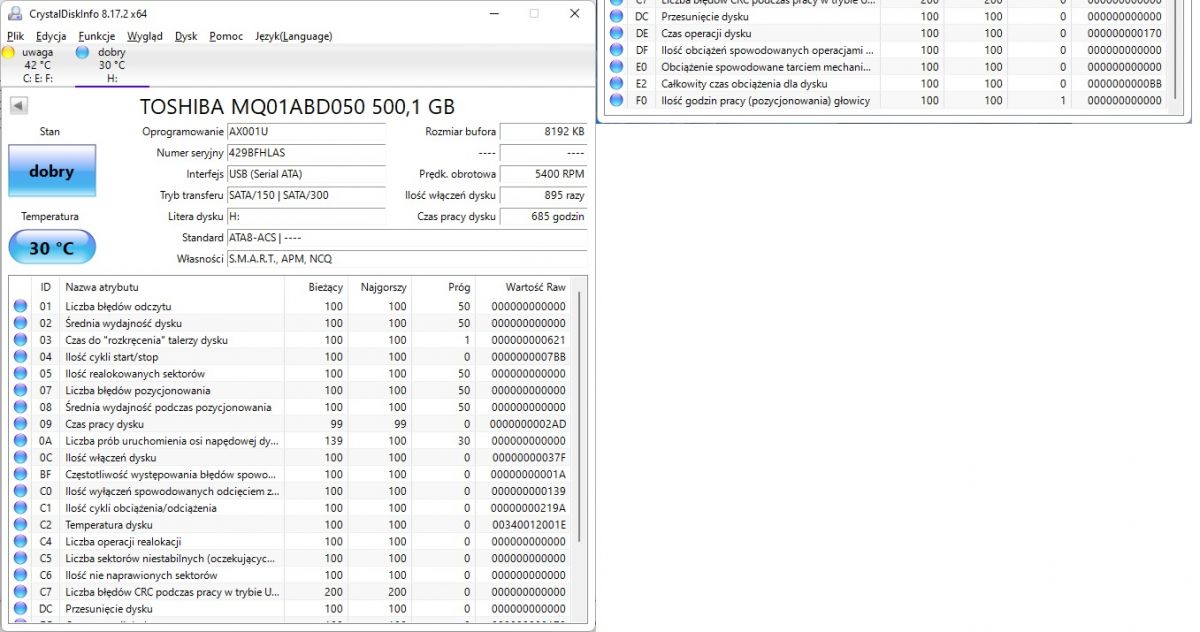This screenshot has width=1200, height=632.
Task: Click status orb for attribute C7 in main window
Action: click(20, 592)
